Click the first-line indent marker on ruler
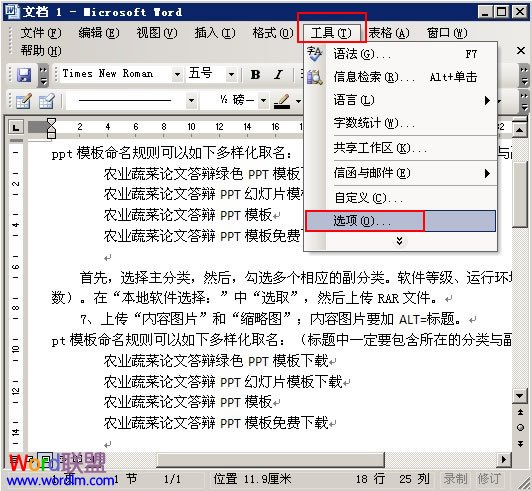This screenshot has width=532, height=491. [51, 122]
